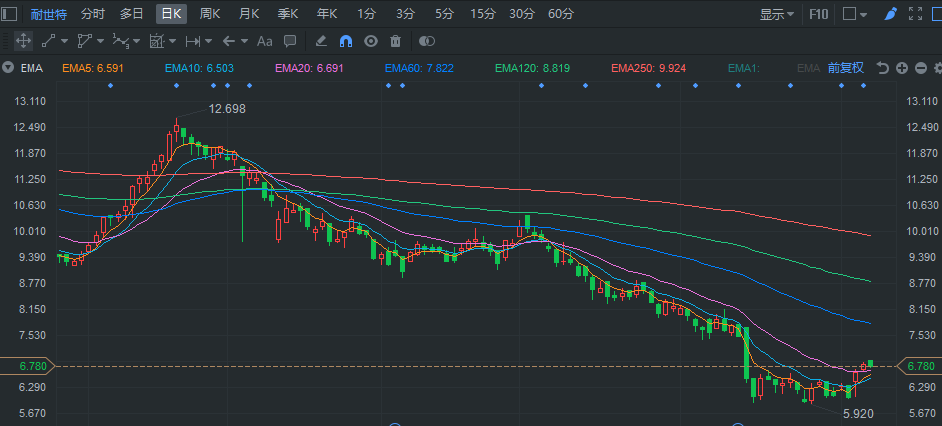Open the line tool dropdown arrow

pos(64,41)
